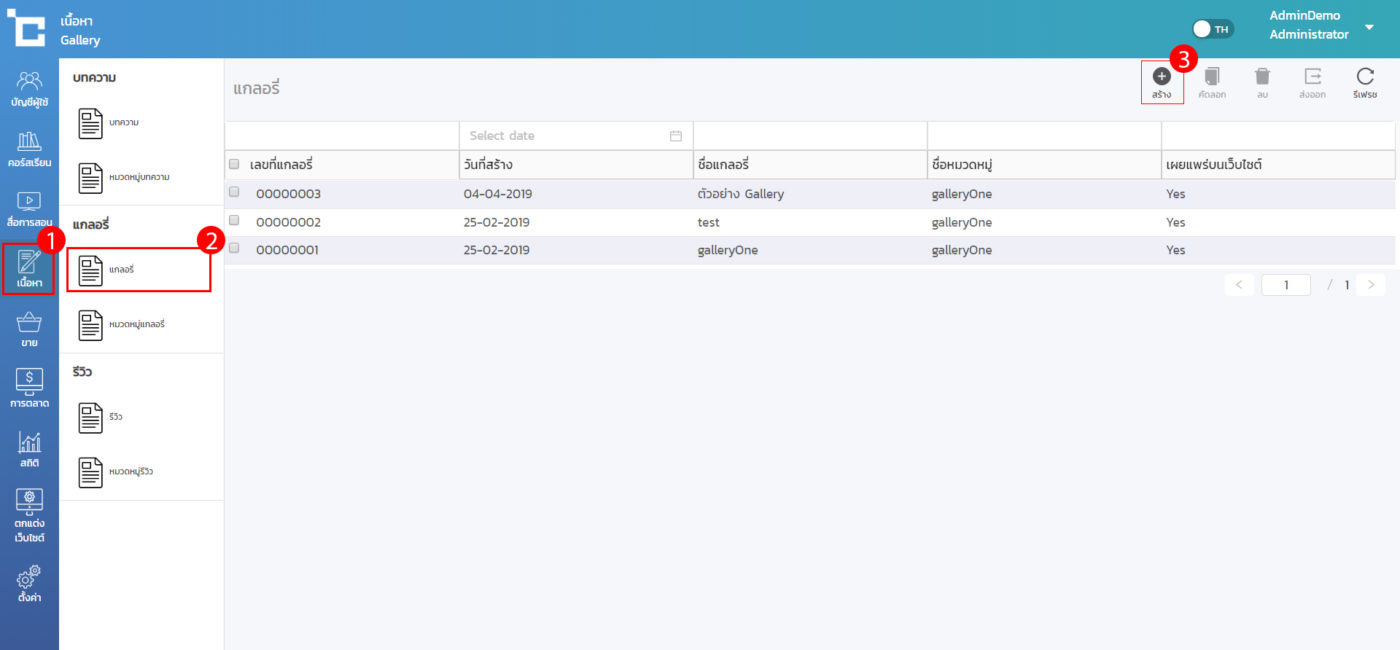Tick the select-all checkbox in table header

tap(234, 164)
